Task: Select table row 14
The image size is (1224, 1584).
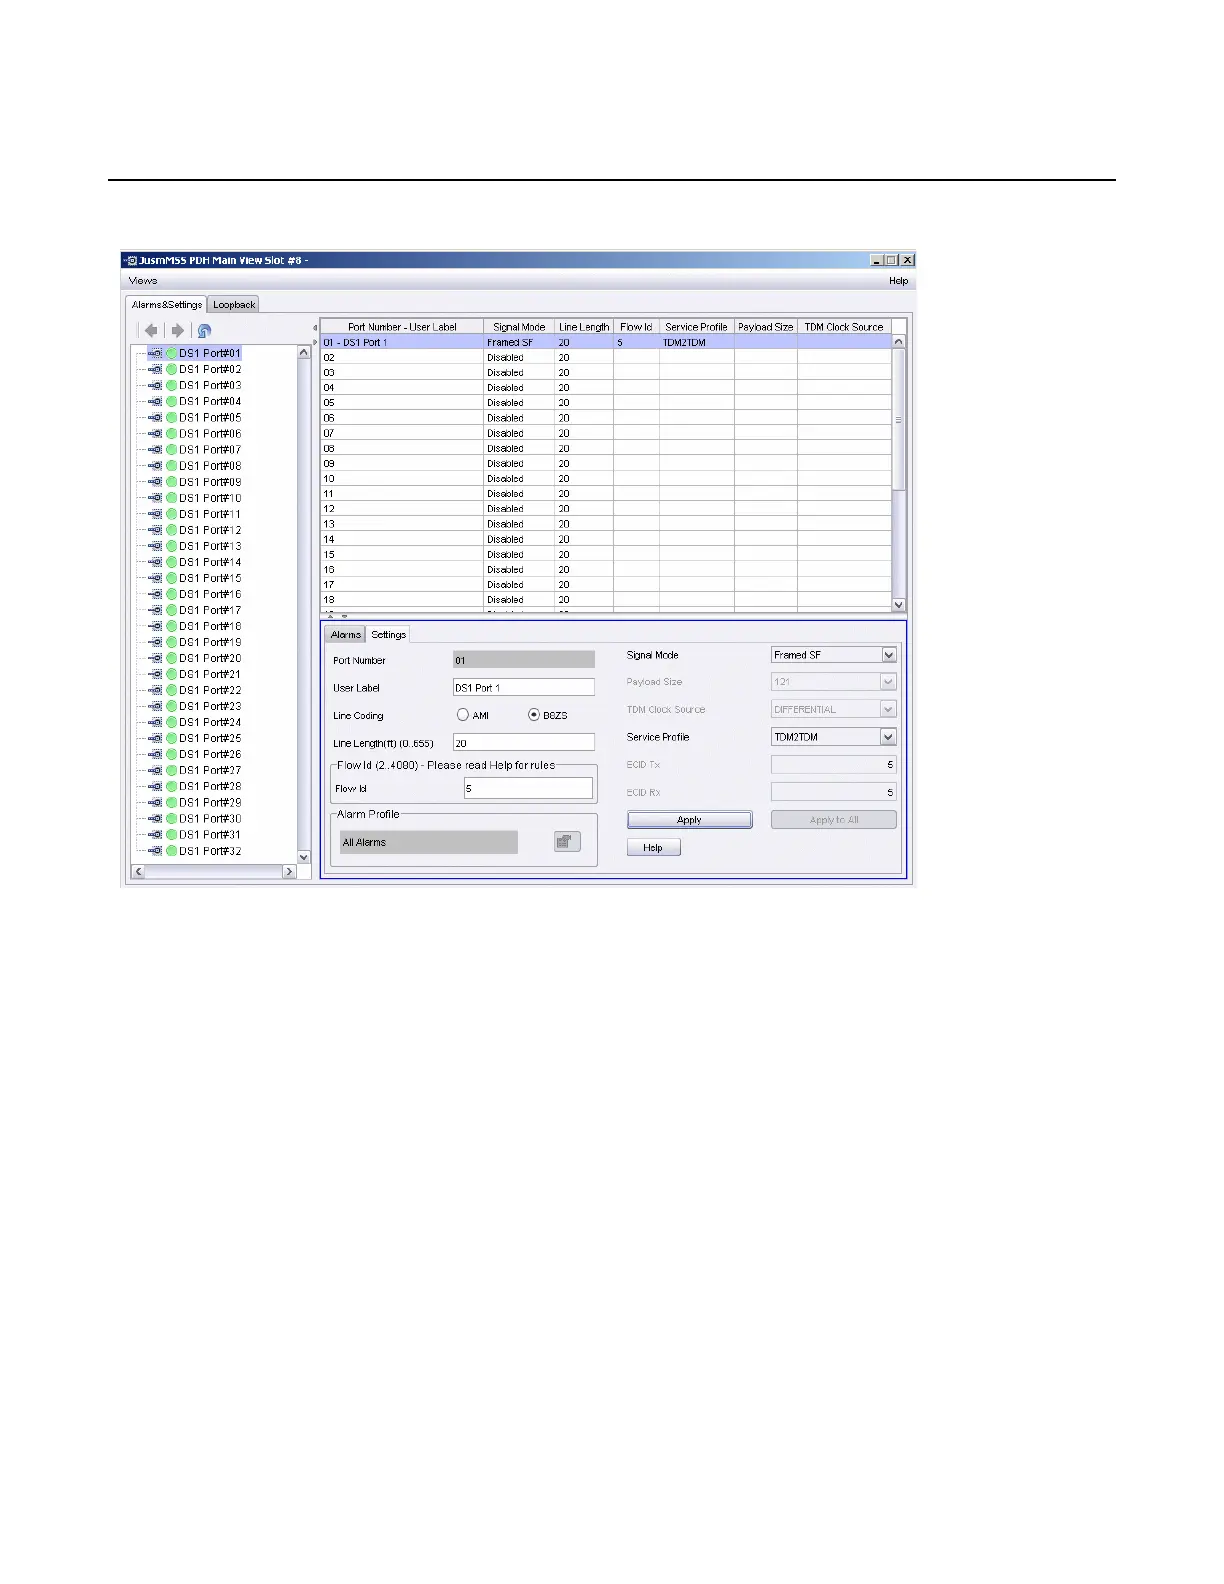Action: (606, 539)
